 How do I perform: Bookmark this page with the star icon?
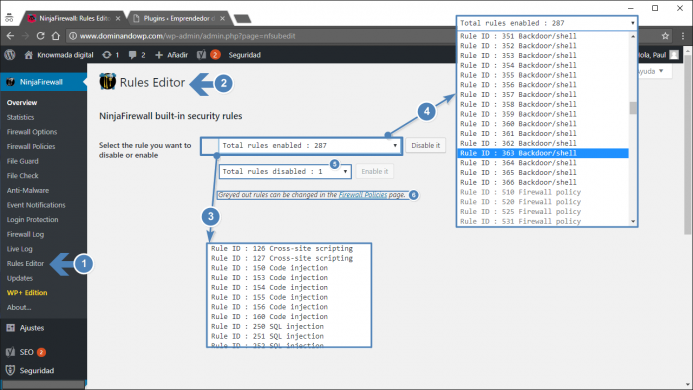[666, 36]
